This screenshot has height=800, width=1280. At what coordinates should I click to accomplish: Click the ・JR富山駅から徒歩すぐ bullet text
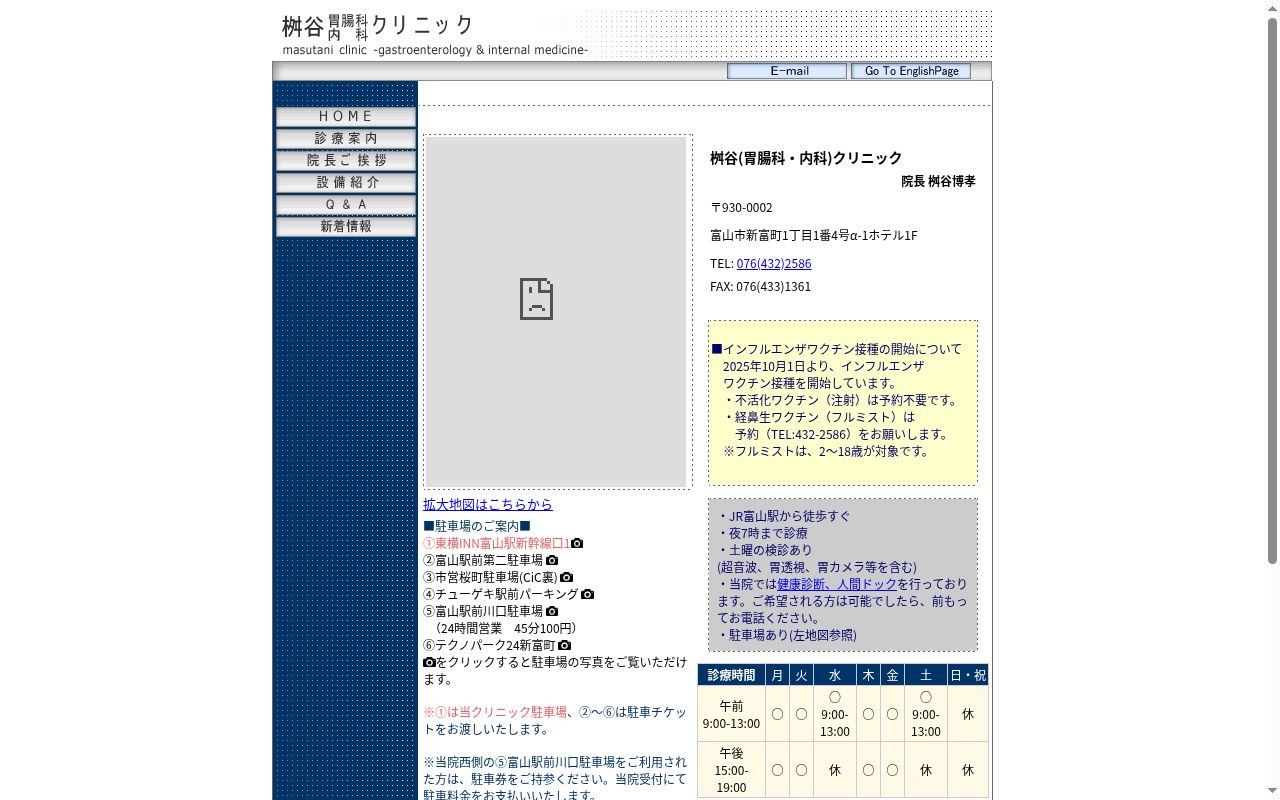tap(784, 516)
